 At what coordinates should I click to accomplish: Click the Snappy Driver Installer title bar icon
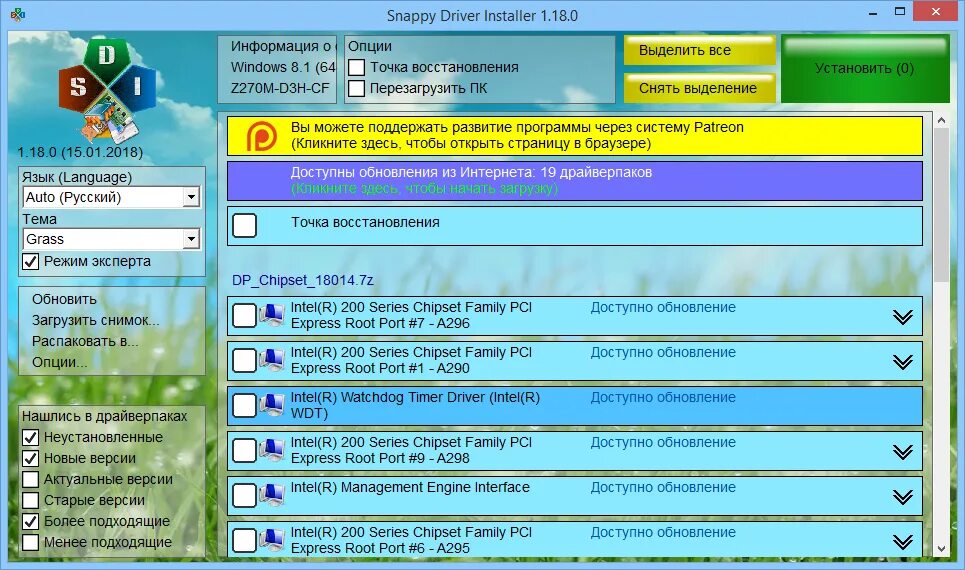[x=18, y=15]
